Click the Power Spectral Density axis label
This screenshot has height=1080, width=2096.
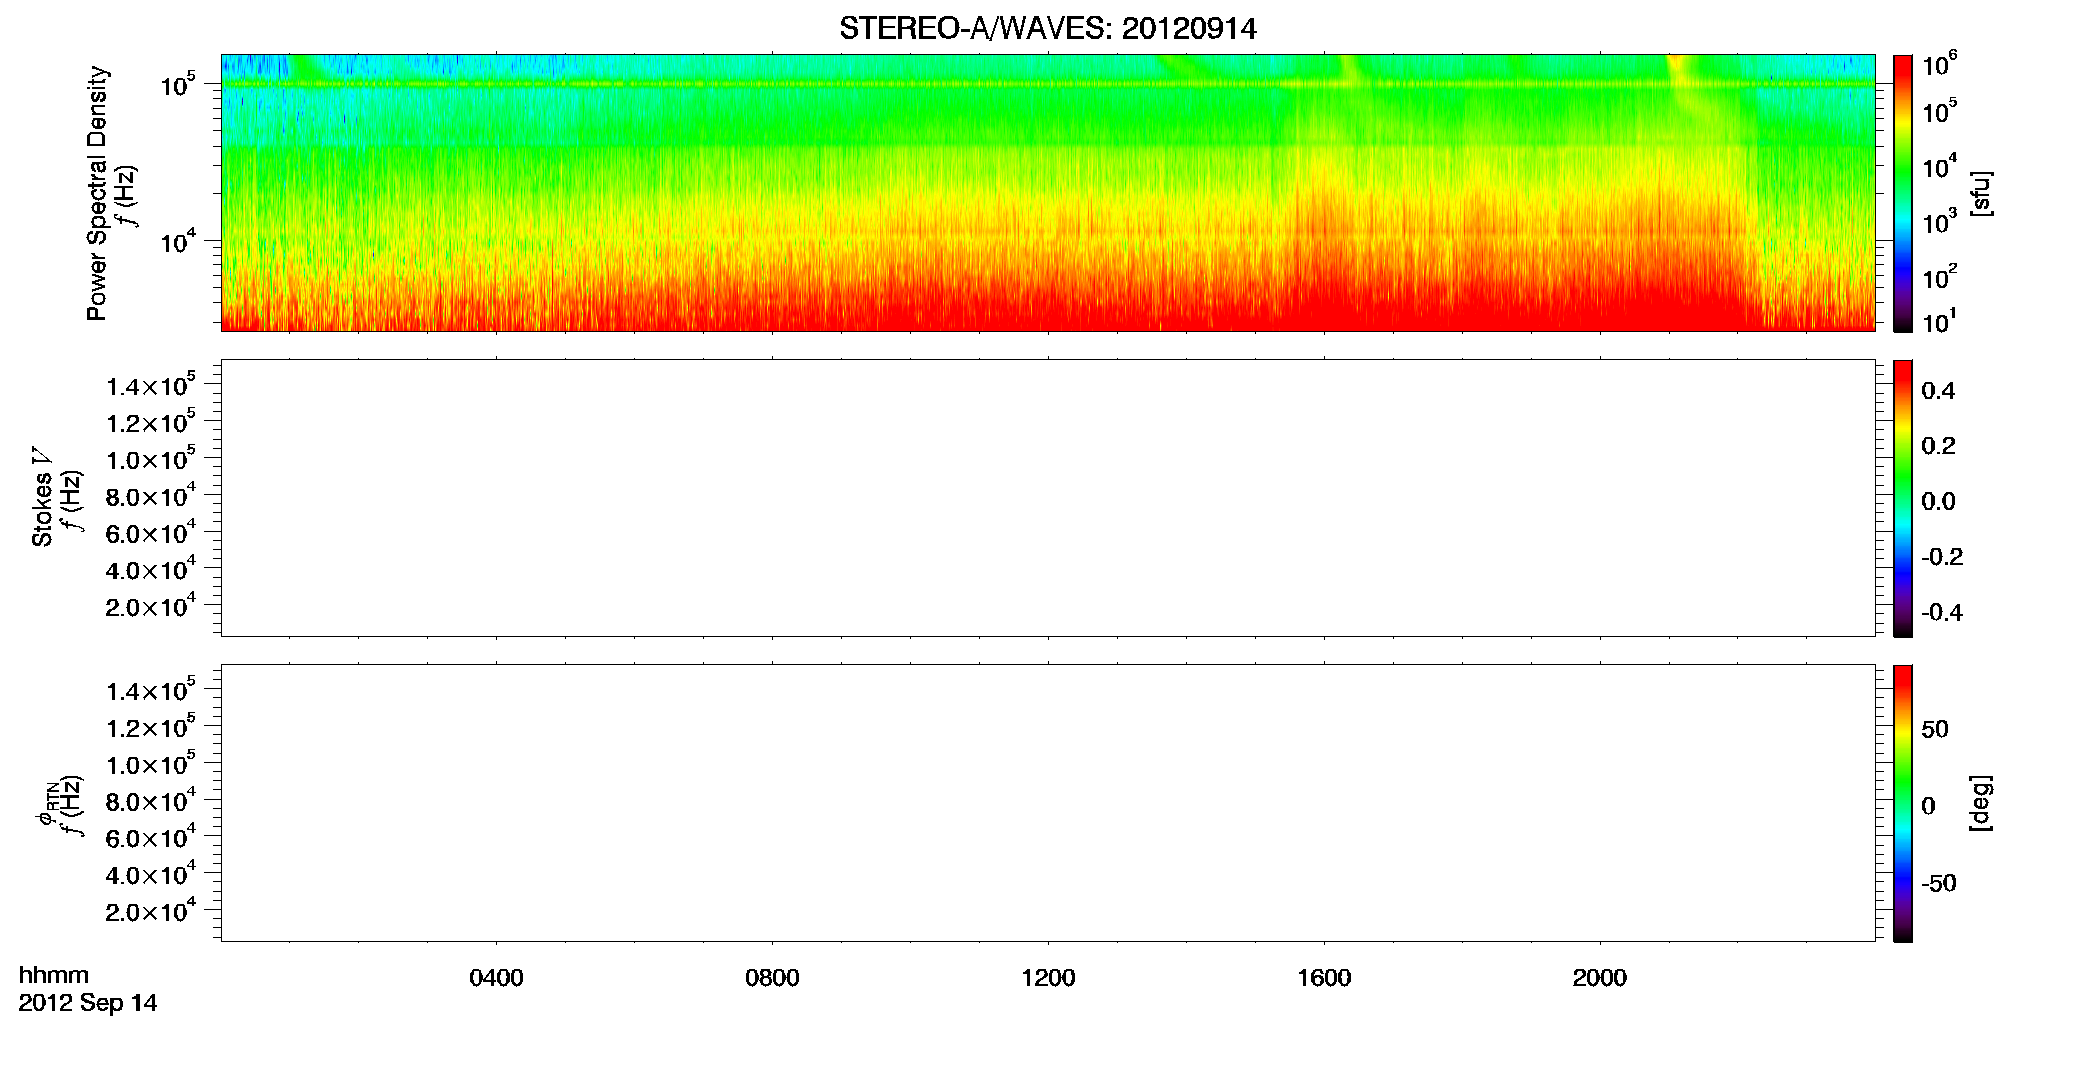point(97,193)
